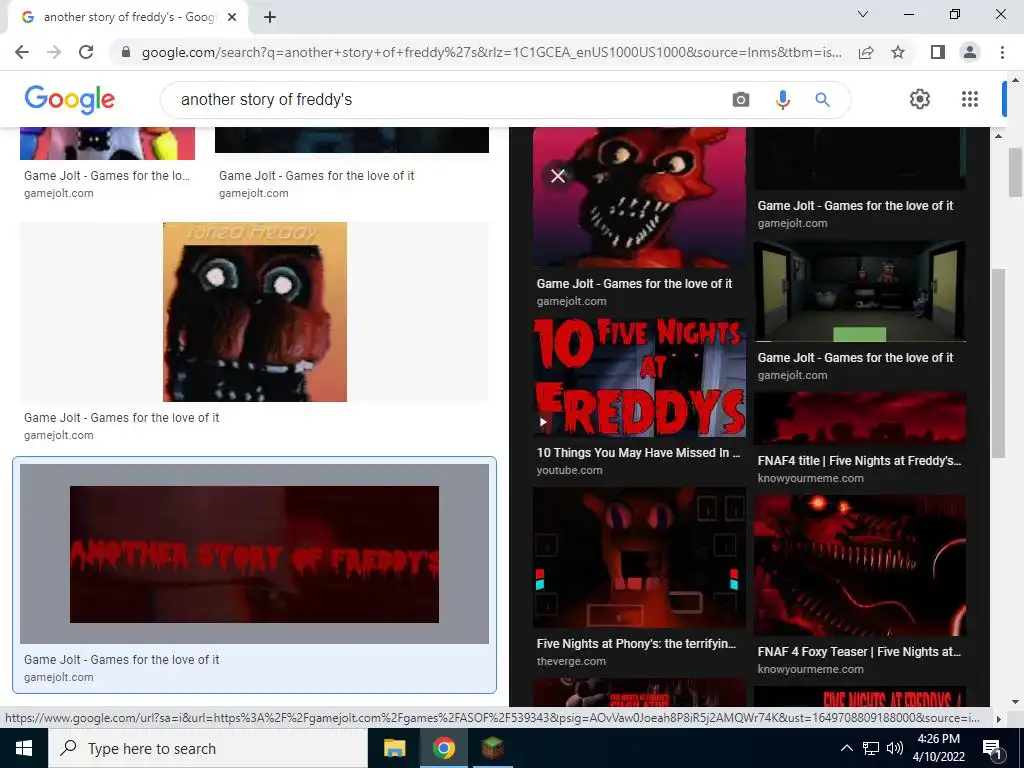Open the Windows Start menu
The width and height of the screenshot is (1024, 768).
[24, 748]
